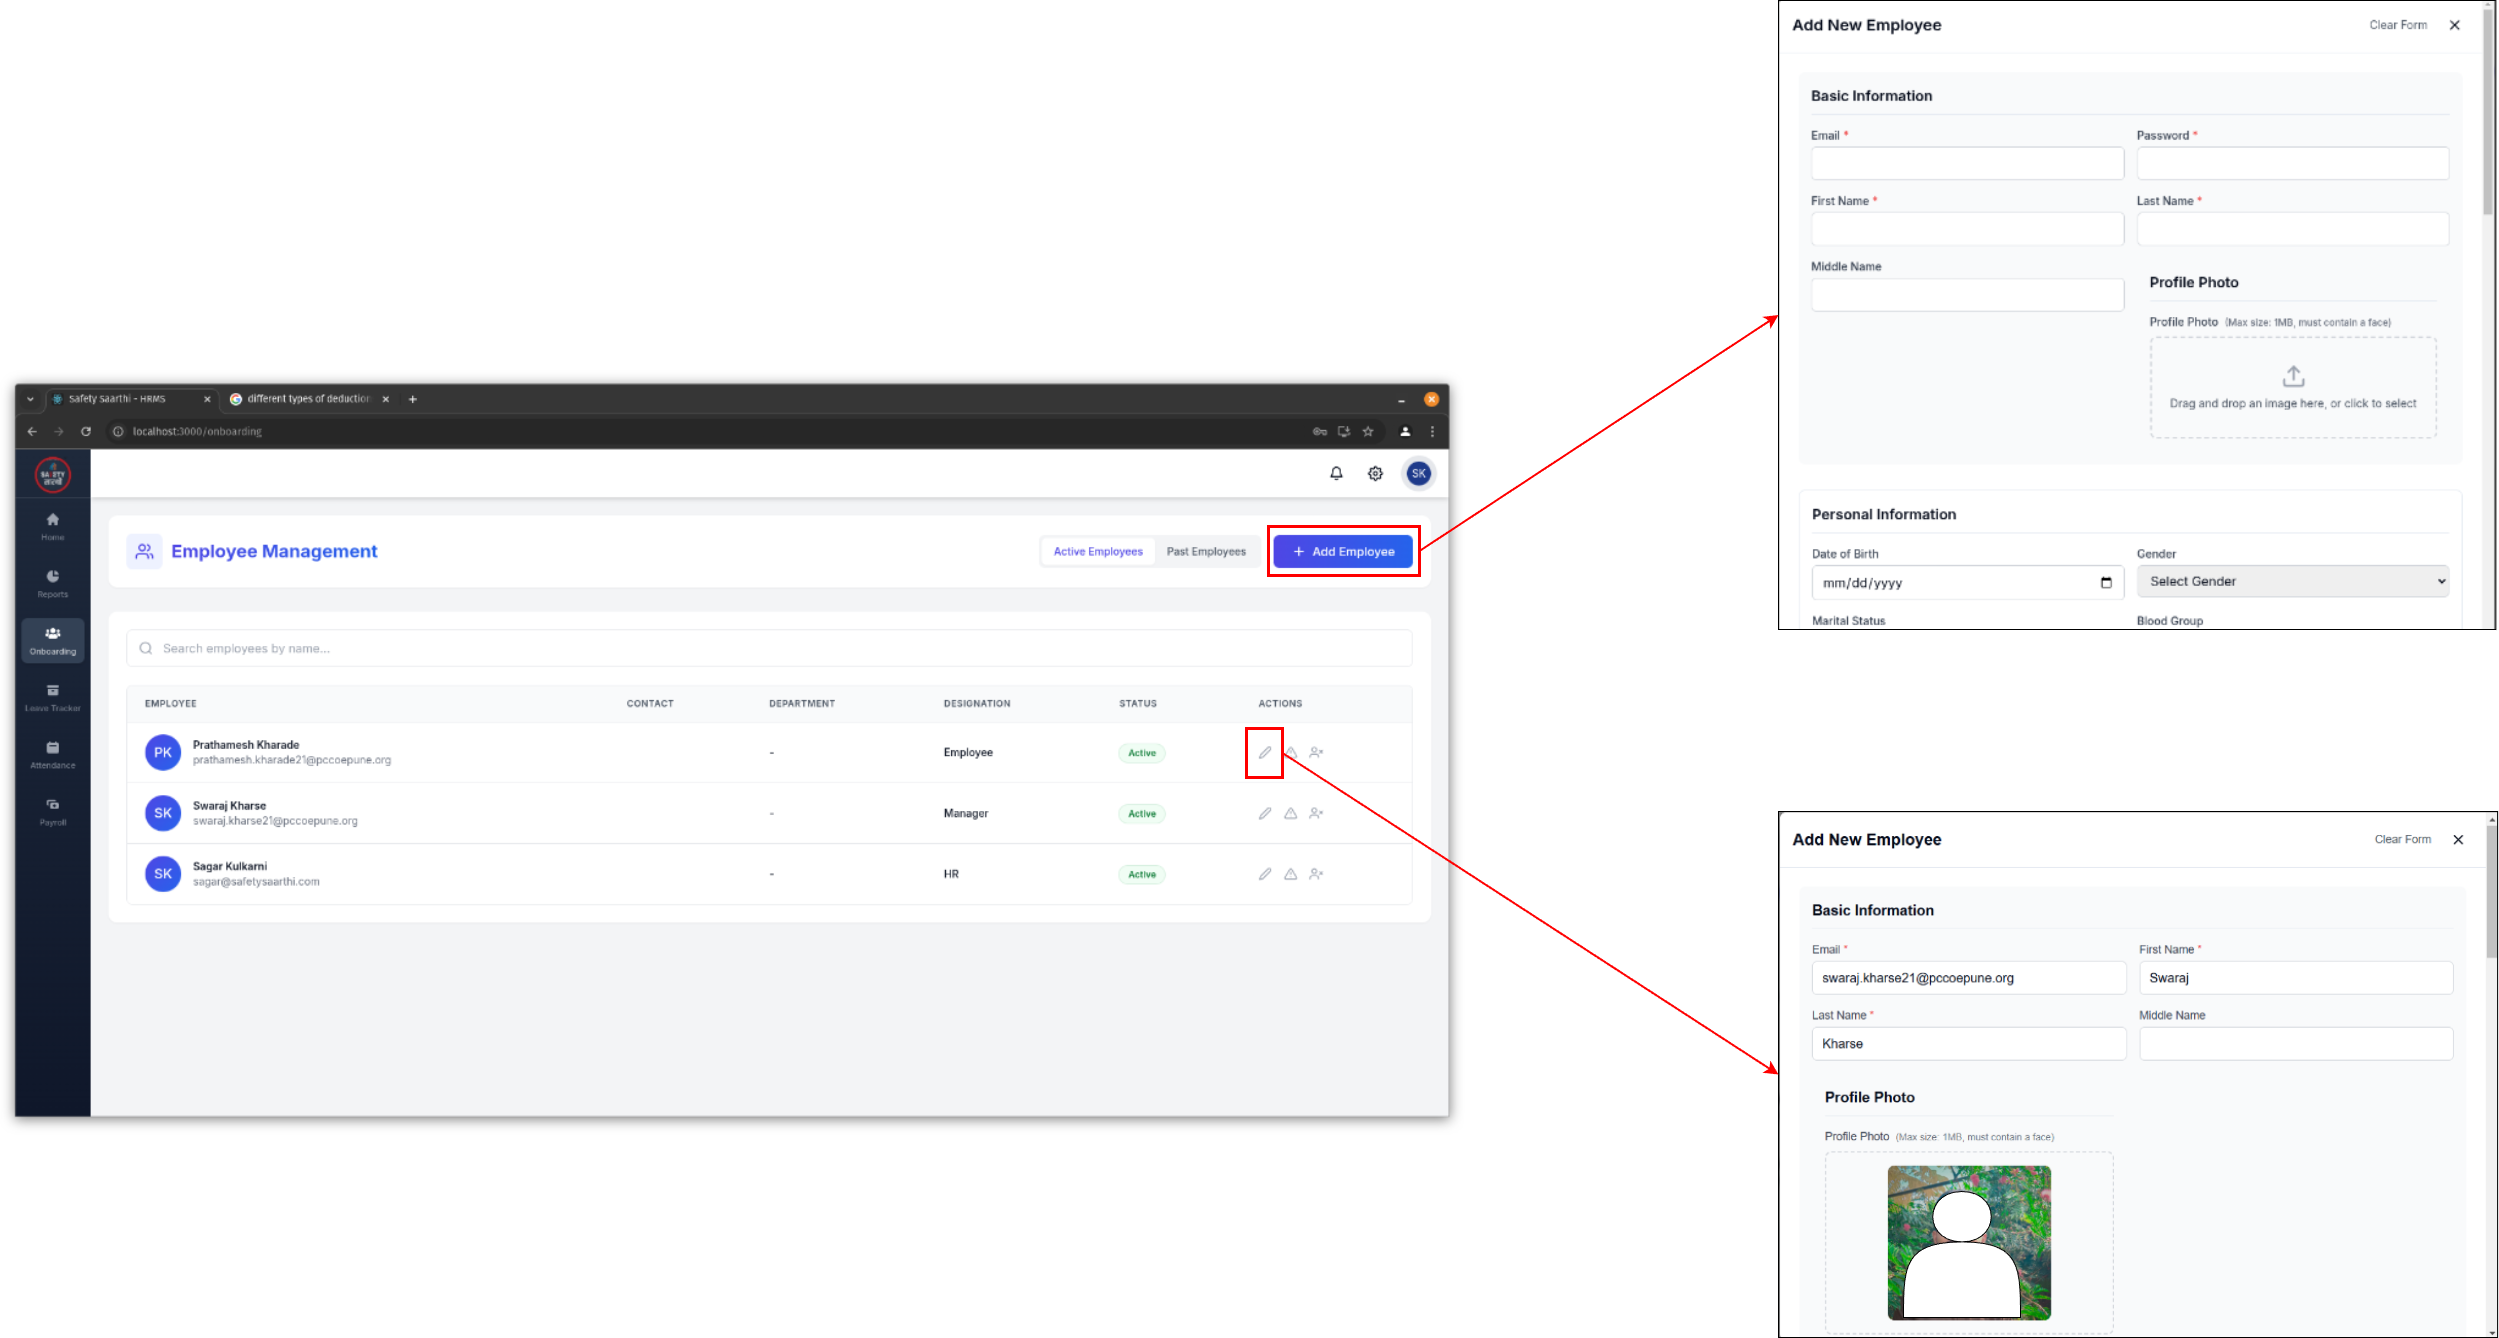Expand the Select Gender dropdown
The image size is (2499, 1338).
click(2292, 581)
